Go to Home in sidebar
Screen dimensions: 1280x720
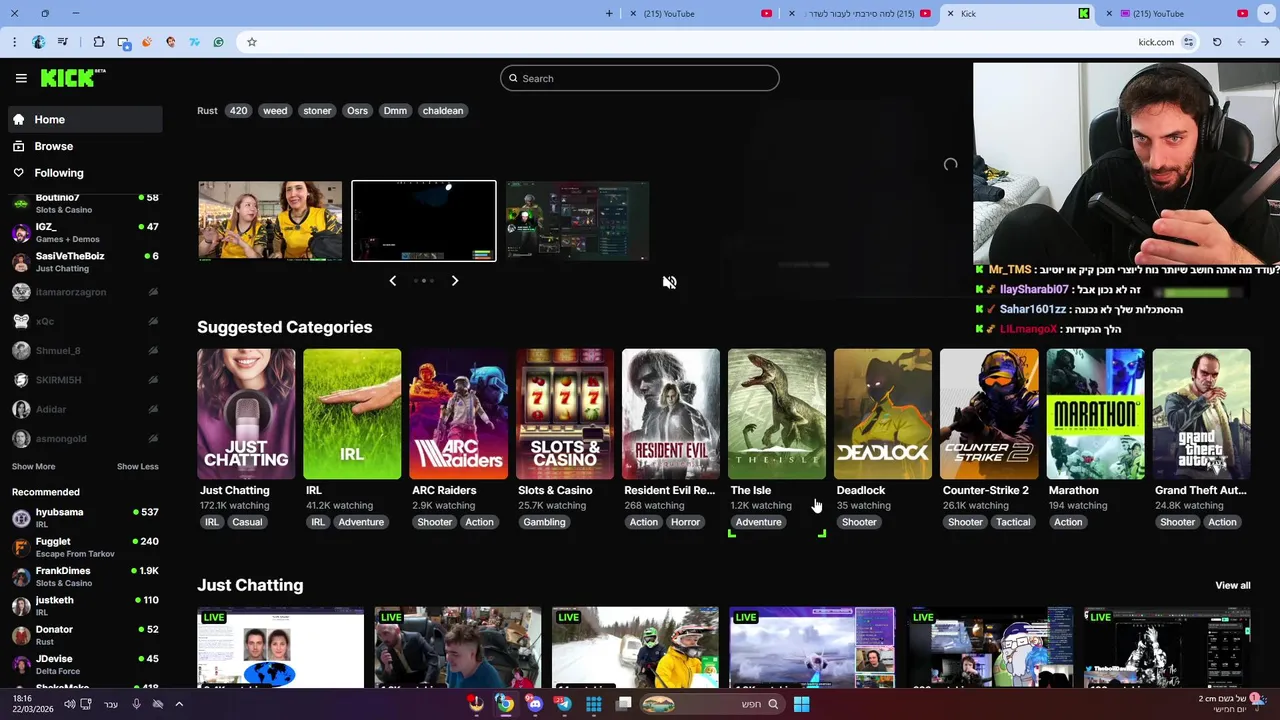pyautogui.click(x=85, y=119)
